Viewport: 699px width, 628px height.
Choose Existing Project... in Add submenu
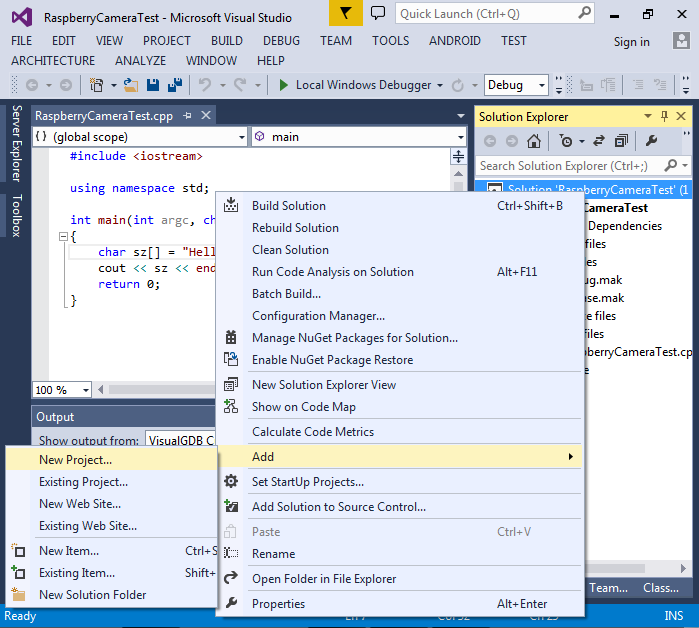tap(111, 482)
